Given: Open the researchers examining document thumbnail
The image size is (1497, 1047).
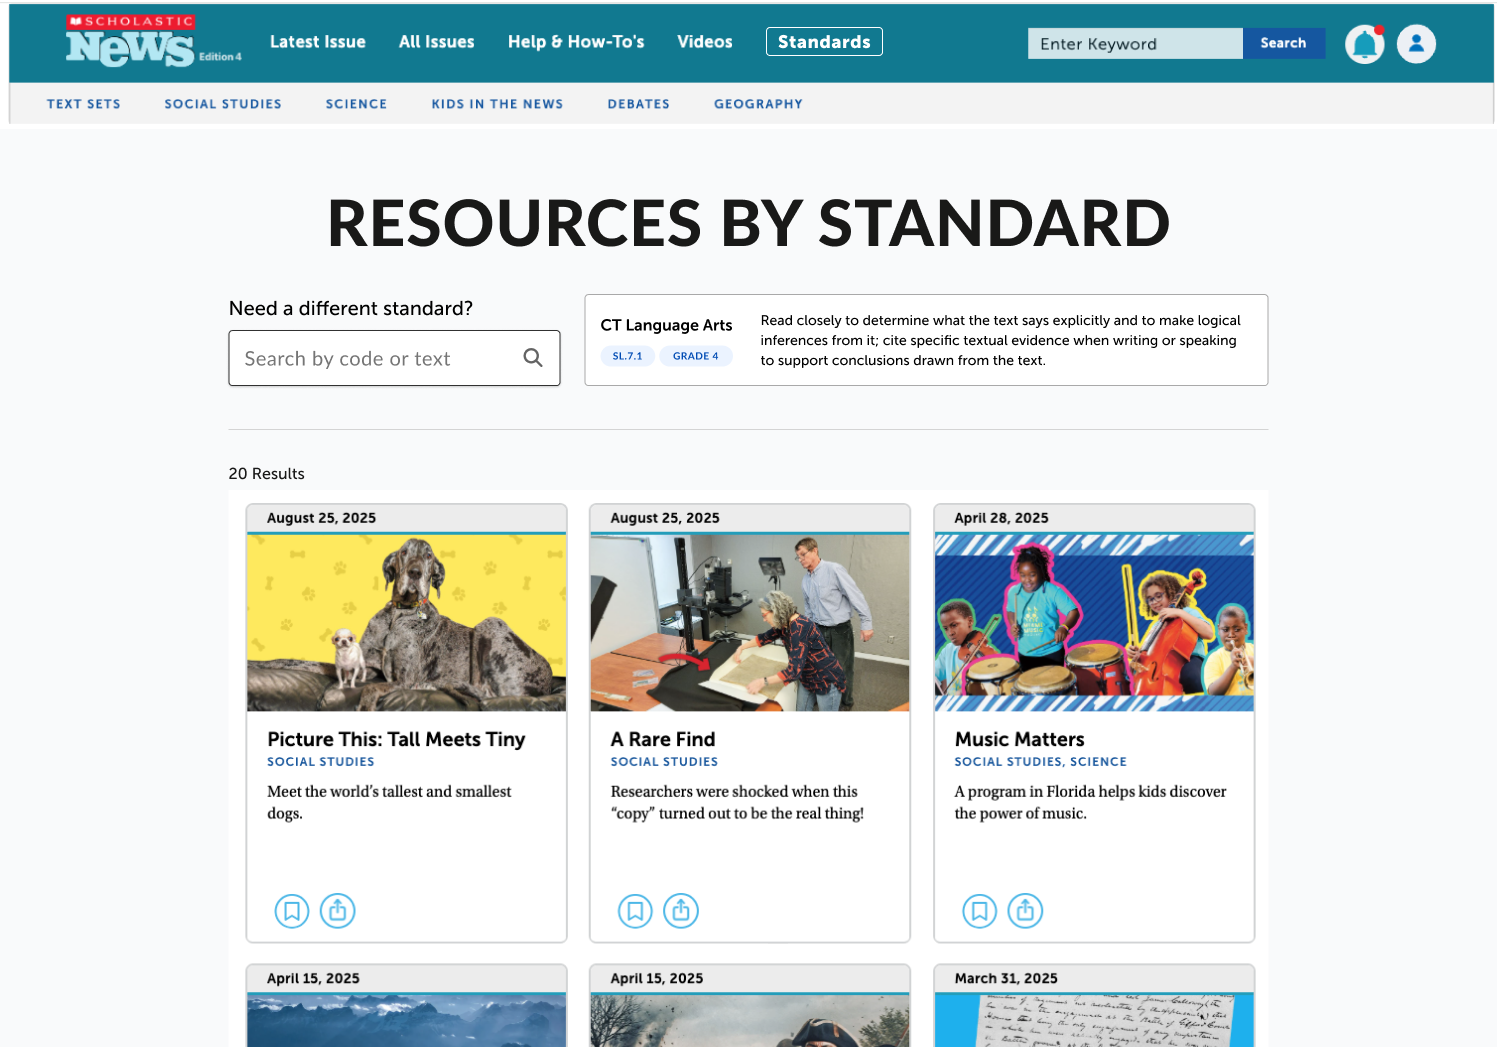Looking at the screenshot, I should coord(750,623).
